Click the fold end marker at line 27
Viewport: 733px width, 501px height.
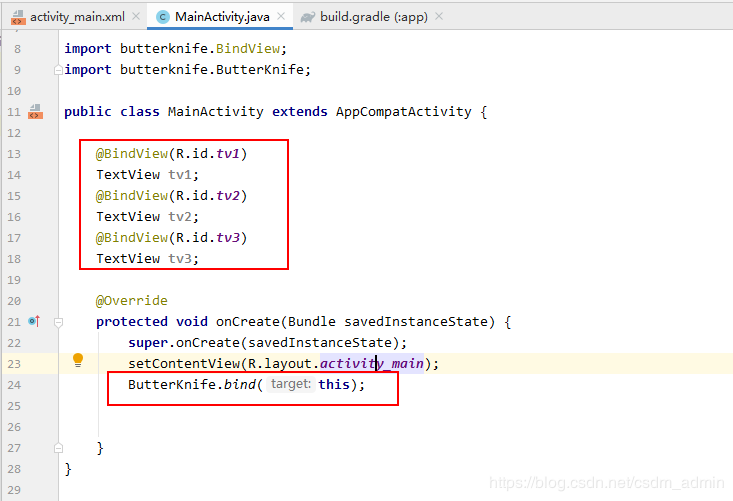58,448
